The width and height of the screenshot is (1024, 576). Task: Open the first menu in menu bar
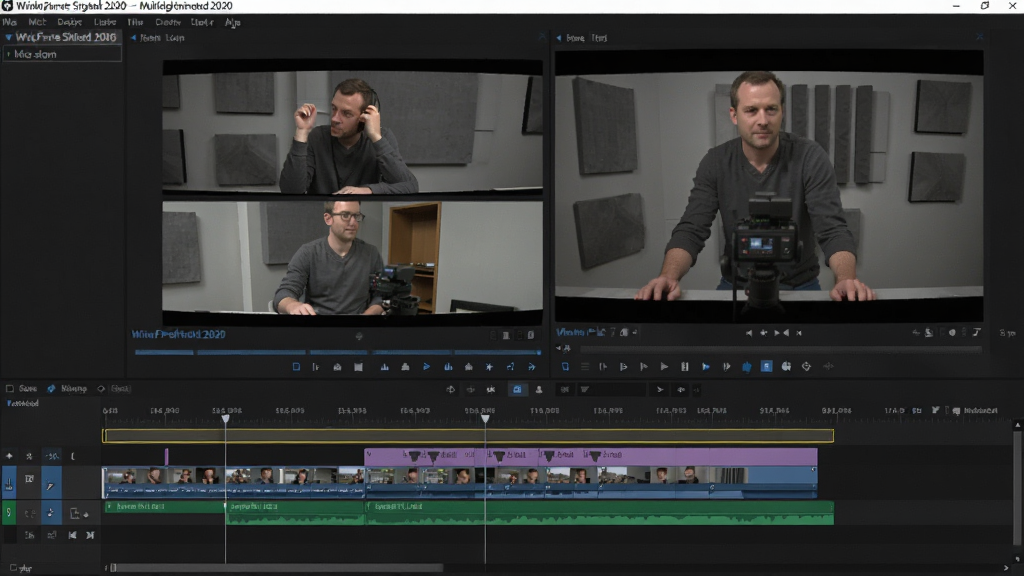(x=10, y=22)
